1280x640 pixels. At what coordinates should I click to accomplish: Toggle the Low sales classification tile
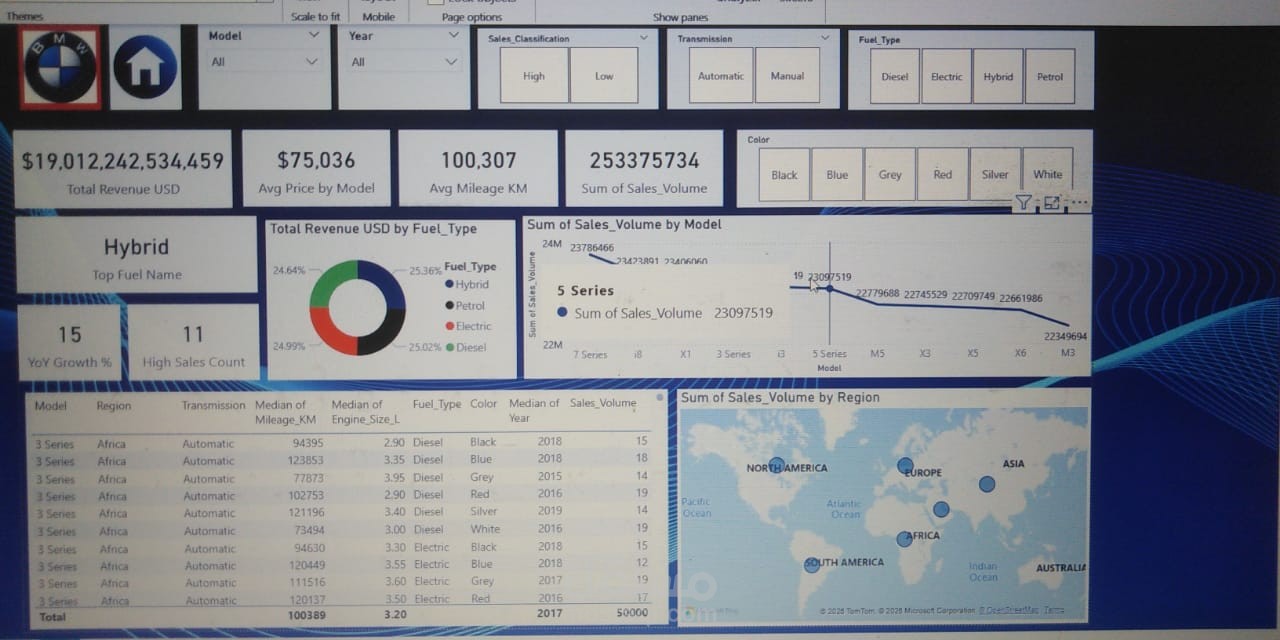(604, 76)
